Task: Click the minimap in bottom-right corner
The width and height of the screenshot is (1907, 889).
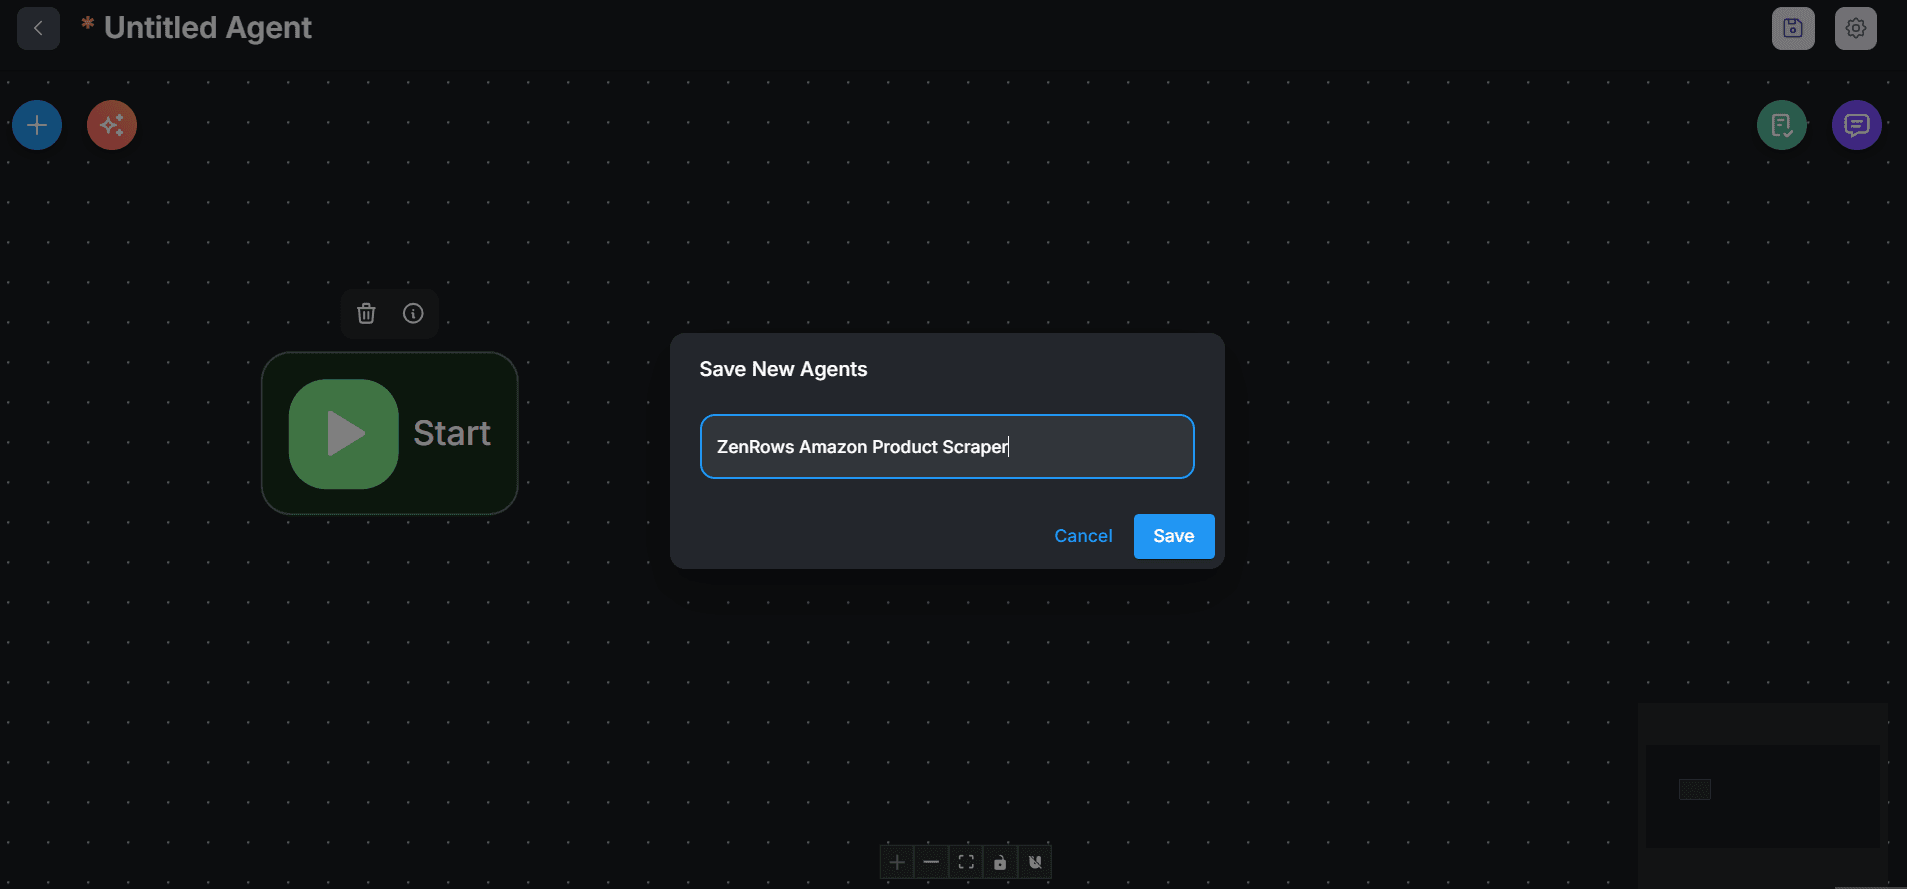Action: pyautogui.click(x=1763, y=796)
